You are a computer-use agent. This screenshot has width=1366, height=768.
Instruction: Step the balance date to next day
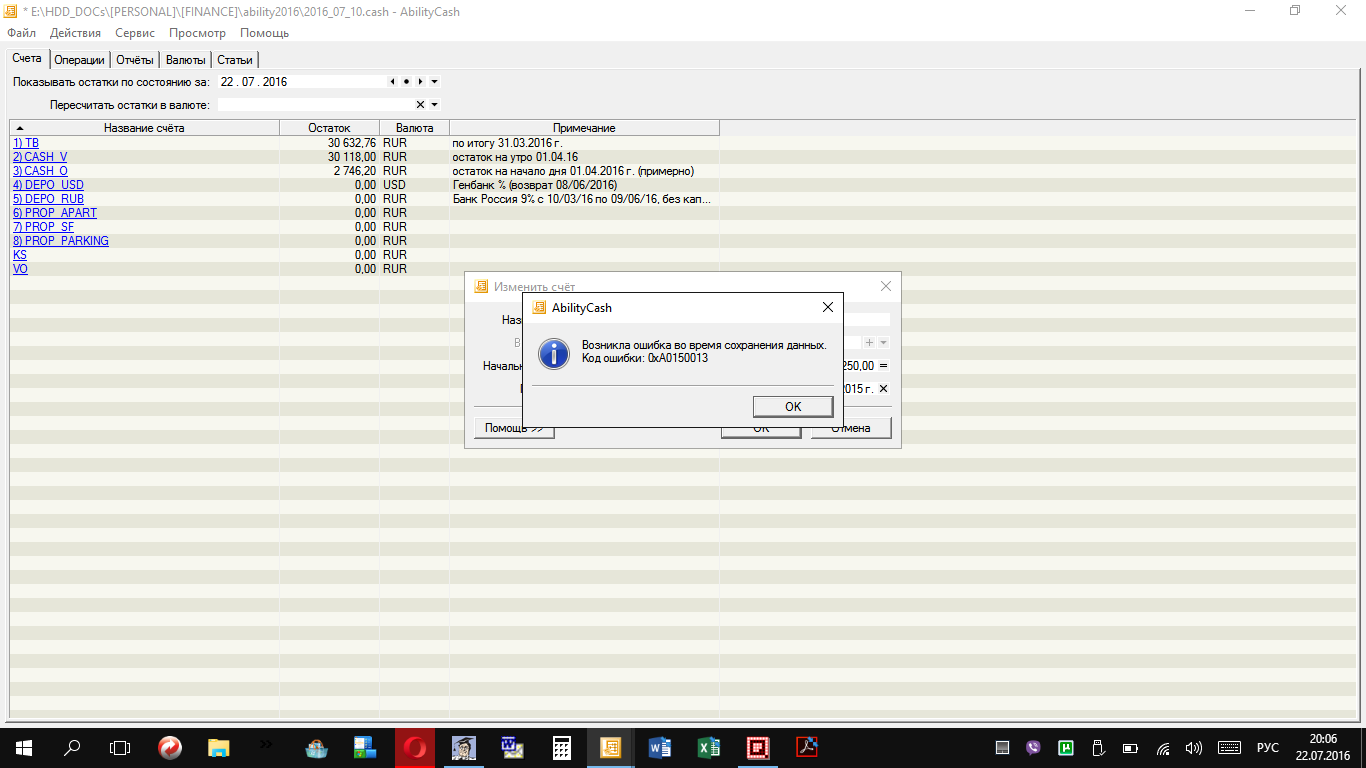tap(420, 82)
